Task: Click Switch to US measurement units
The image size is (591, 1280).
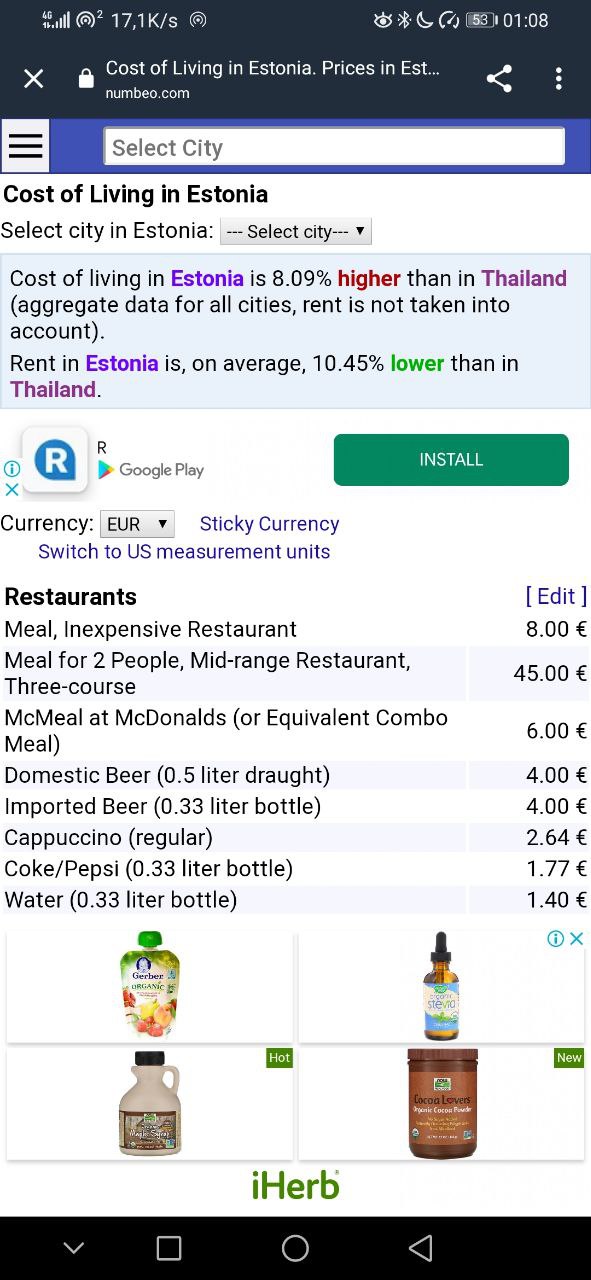Action: tap(184, 551)
